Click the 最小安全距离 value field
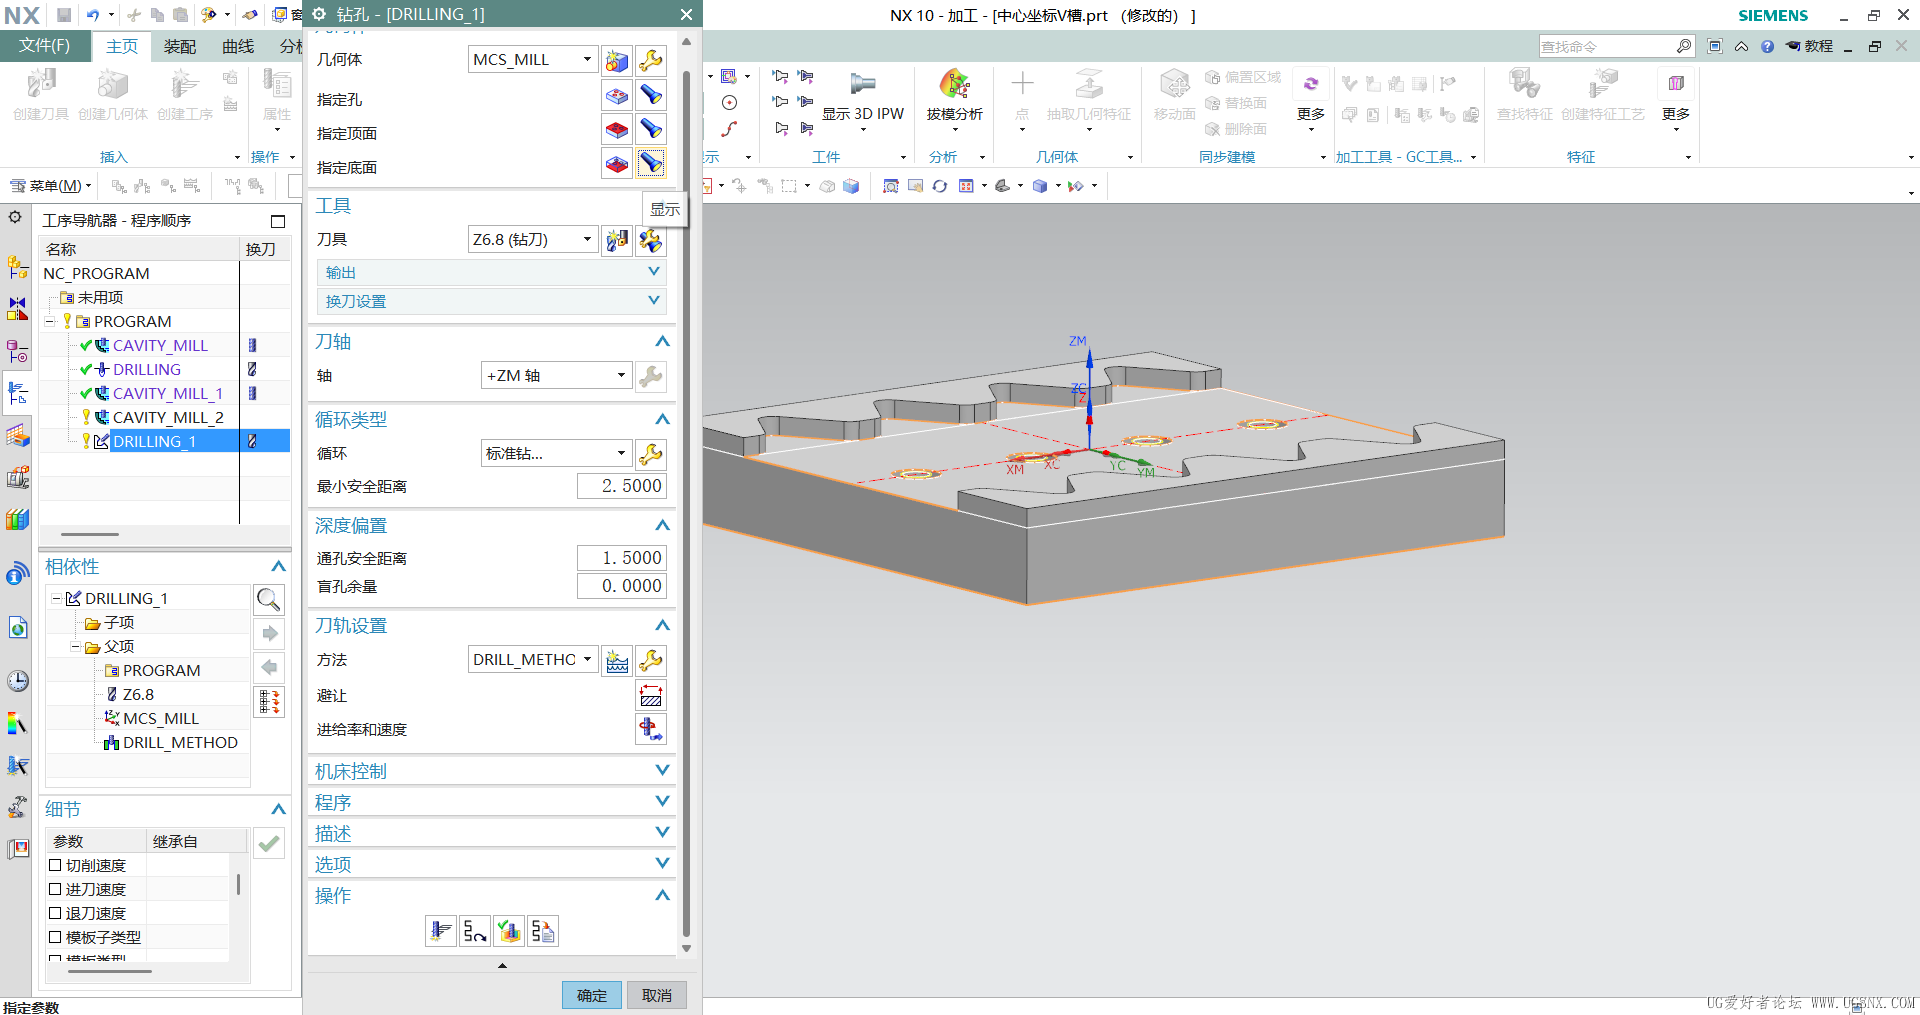This screenshot has height=1015, width=1920. coord(621,486)
